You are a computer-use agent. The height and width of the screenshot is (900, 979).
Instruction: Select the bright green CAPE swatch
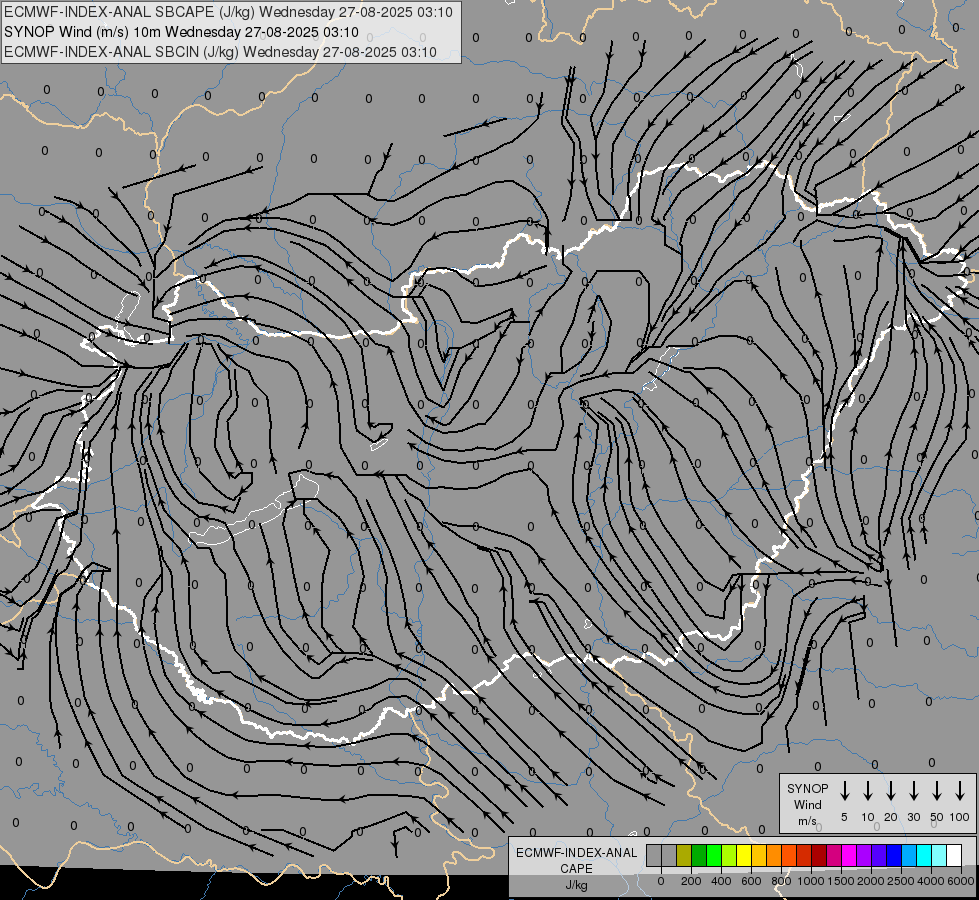714,855
